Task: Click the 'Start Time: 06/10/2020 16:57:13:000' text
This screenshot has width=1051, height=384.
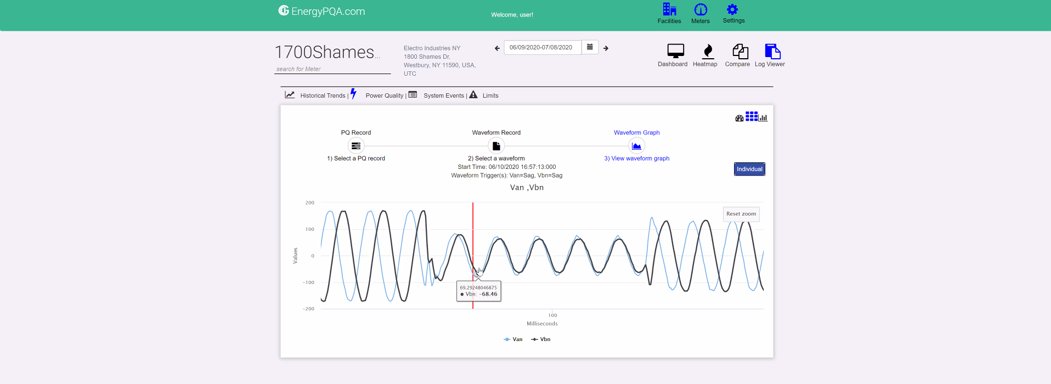Action: point(507,167)
